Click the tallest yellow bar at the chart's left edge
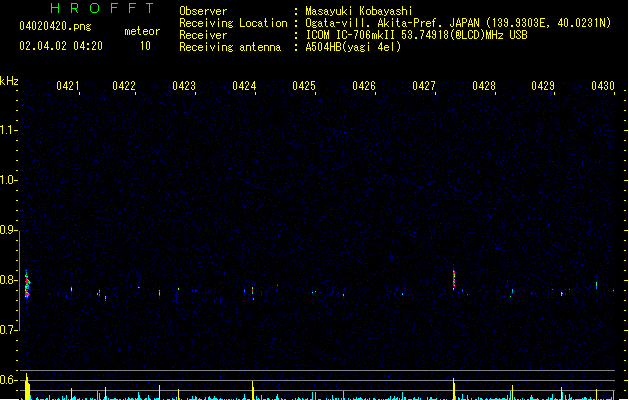This screenshot has width=629, height=400. coord(27,387)
